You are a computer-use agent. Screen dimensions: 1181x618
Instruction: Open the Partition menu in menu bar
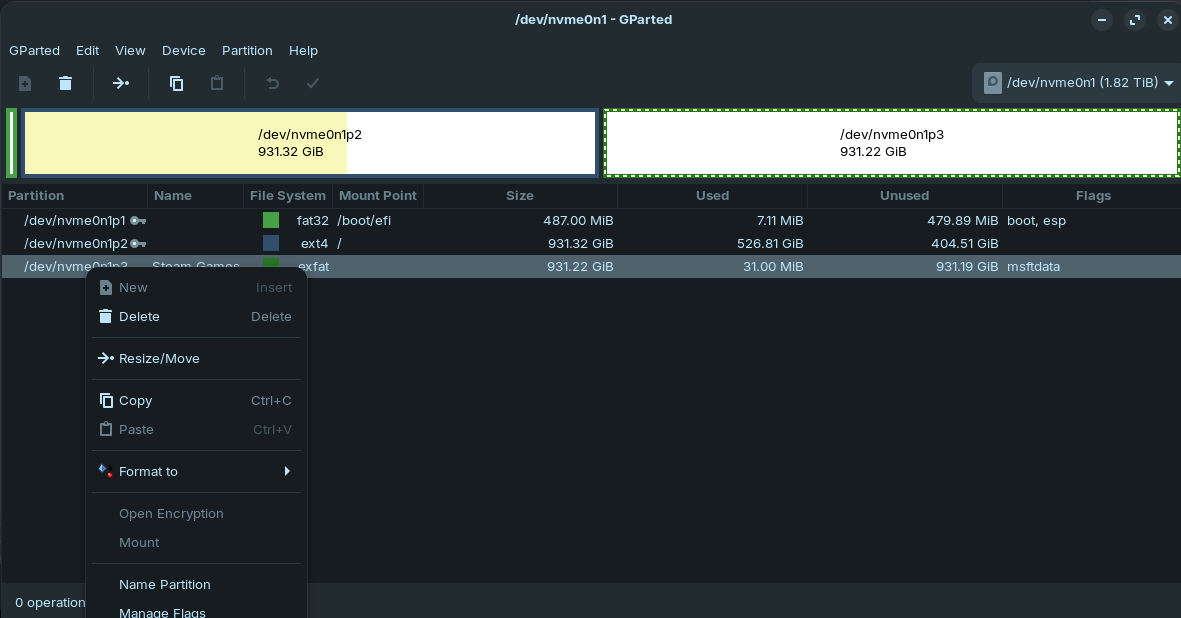tap(247, 50)
